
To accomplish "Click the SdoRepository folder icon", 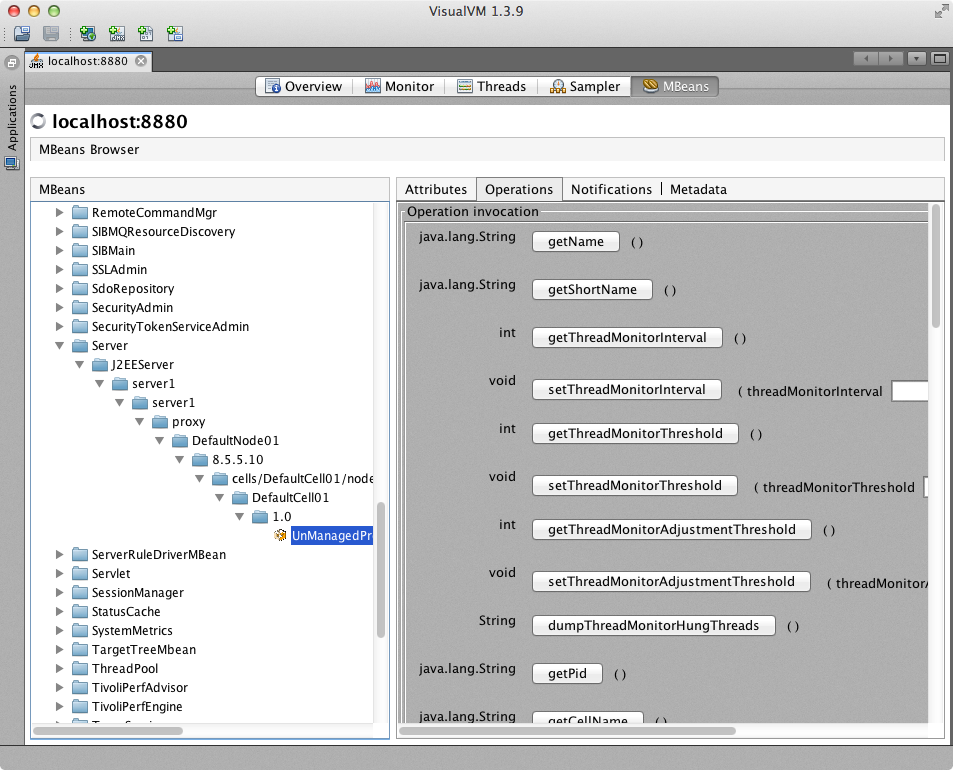I will coord(80,288).
